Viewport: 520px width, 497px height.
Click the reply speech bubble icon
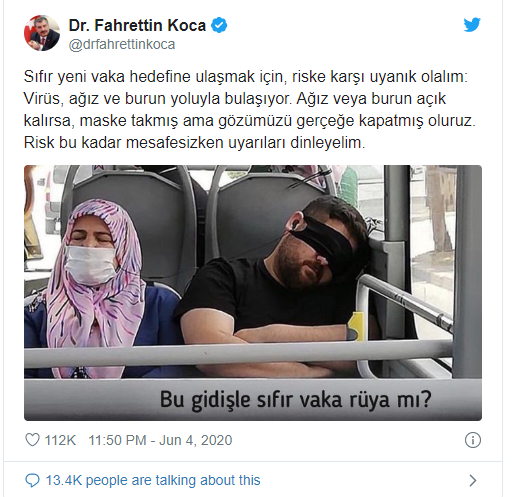(32, 480)
